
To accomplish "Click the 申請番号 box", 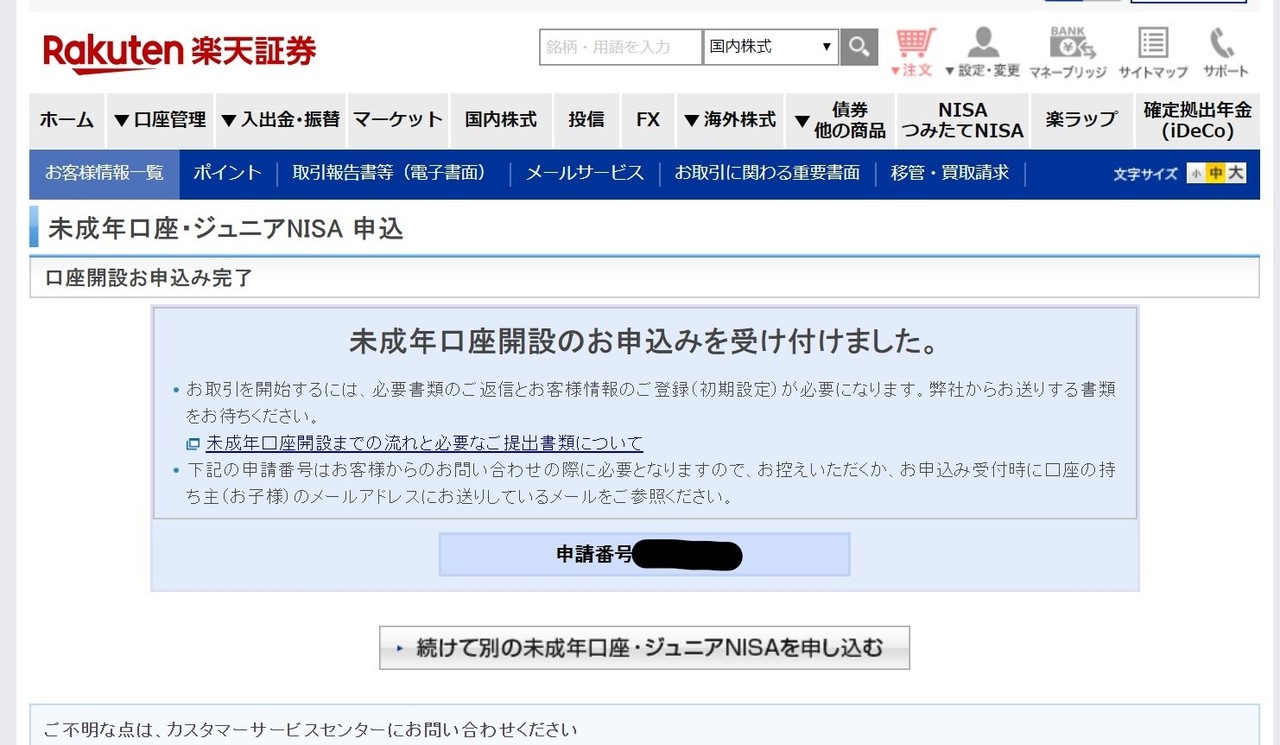I will click(644, 554).
